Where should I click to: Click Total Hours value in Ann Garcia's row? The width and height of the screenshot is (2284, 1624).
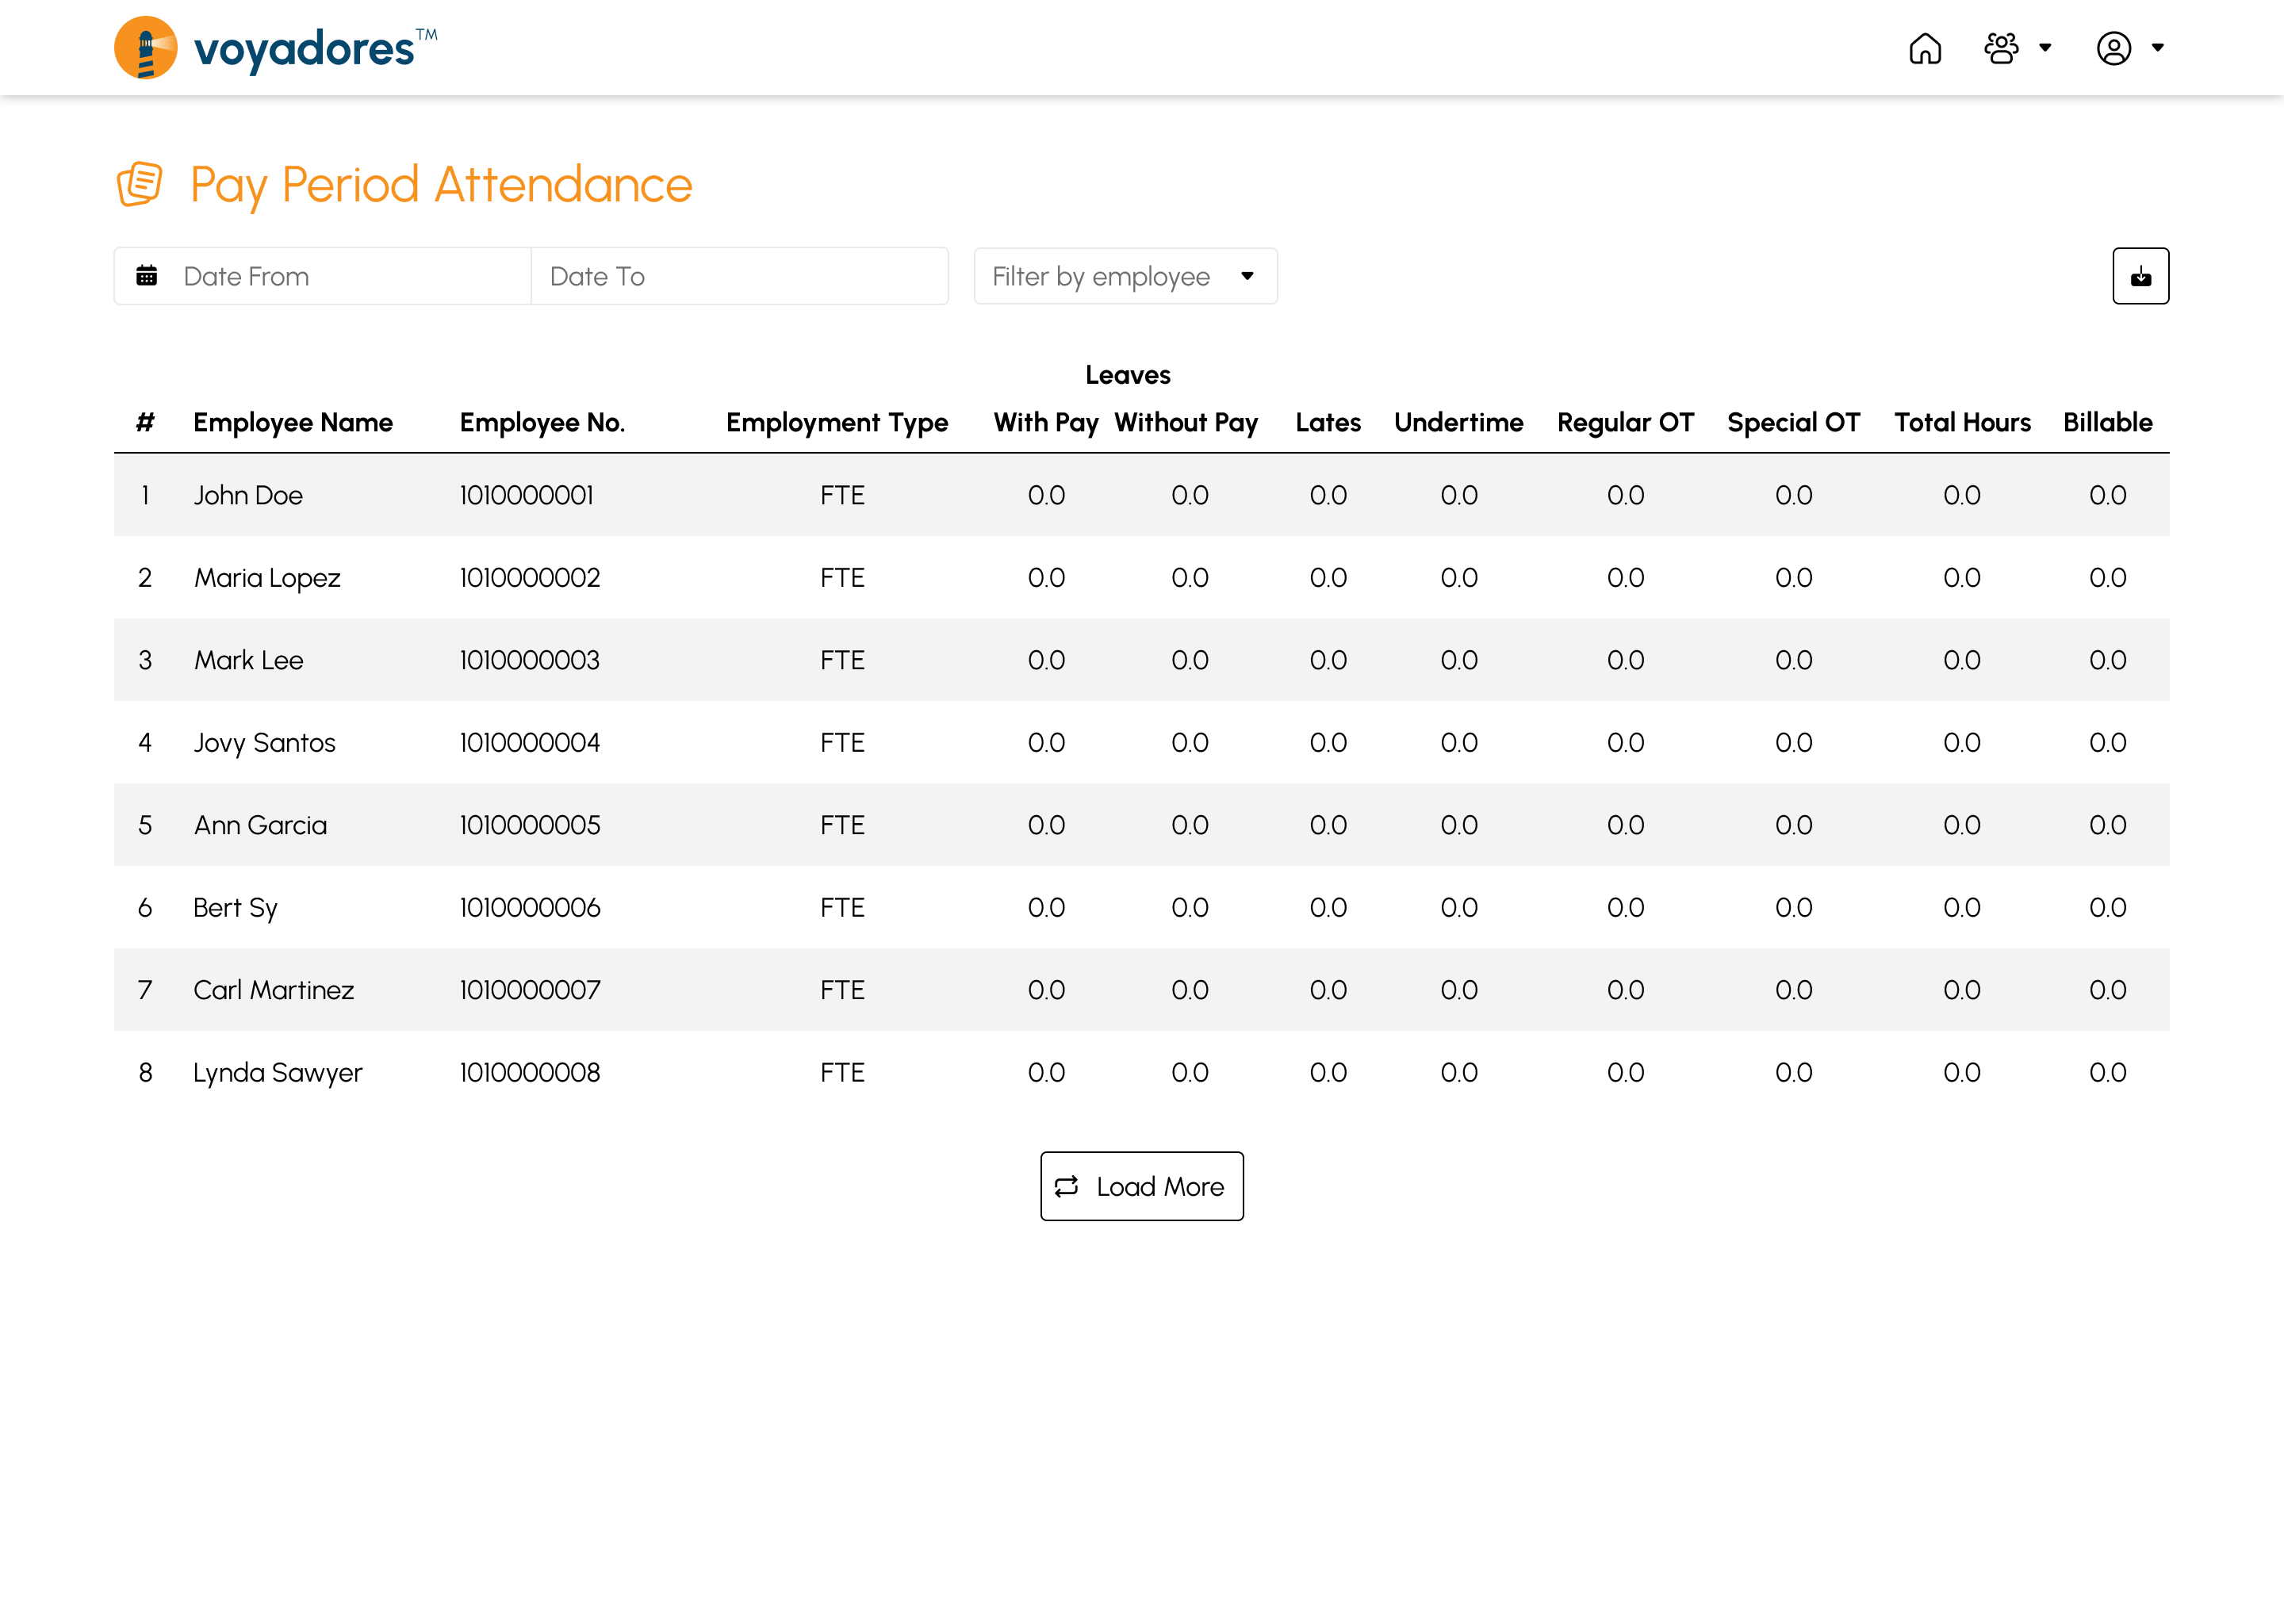(1962, 825)
